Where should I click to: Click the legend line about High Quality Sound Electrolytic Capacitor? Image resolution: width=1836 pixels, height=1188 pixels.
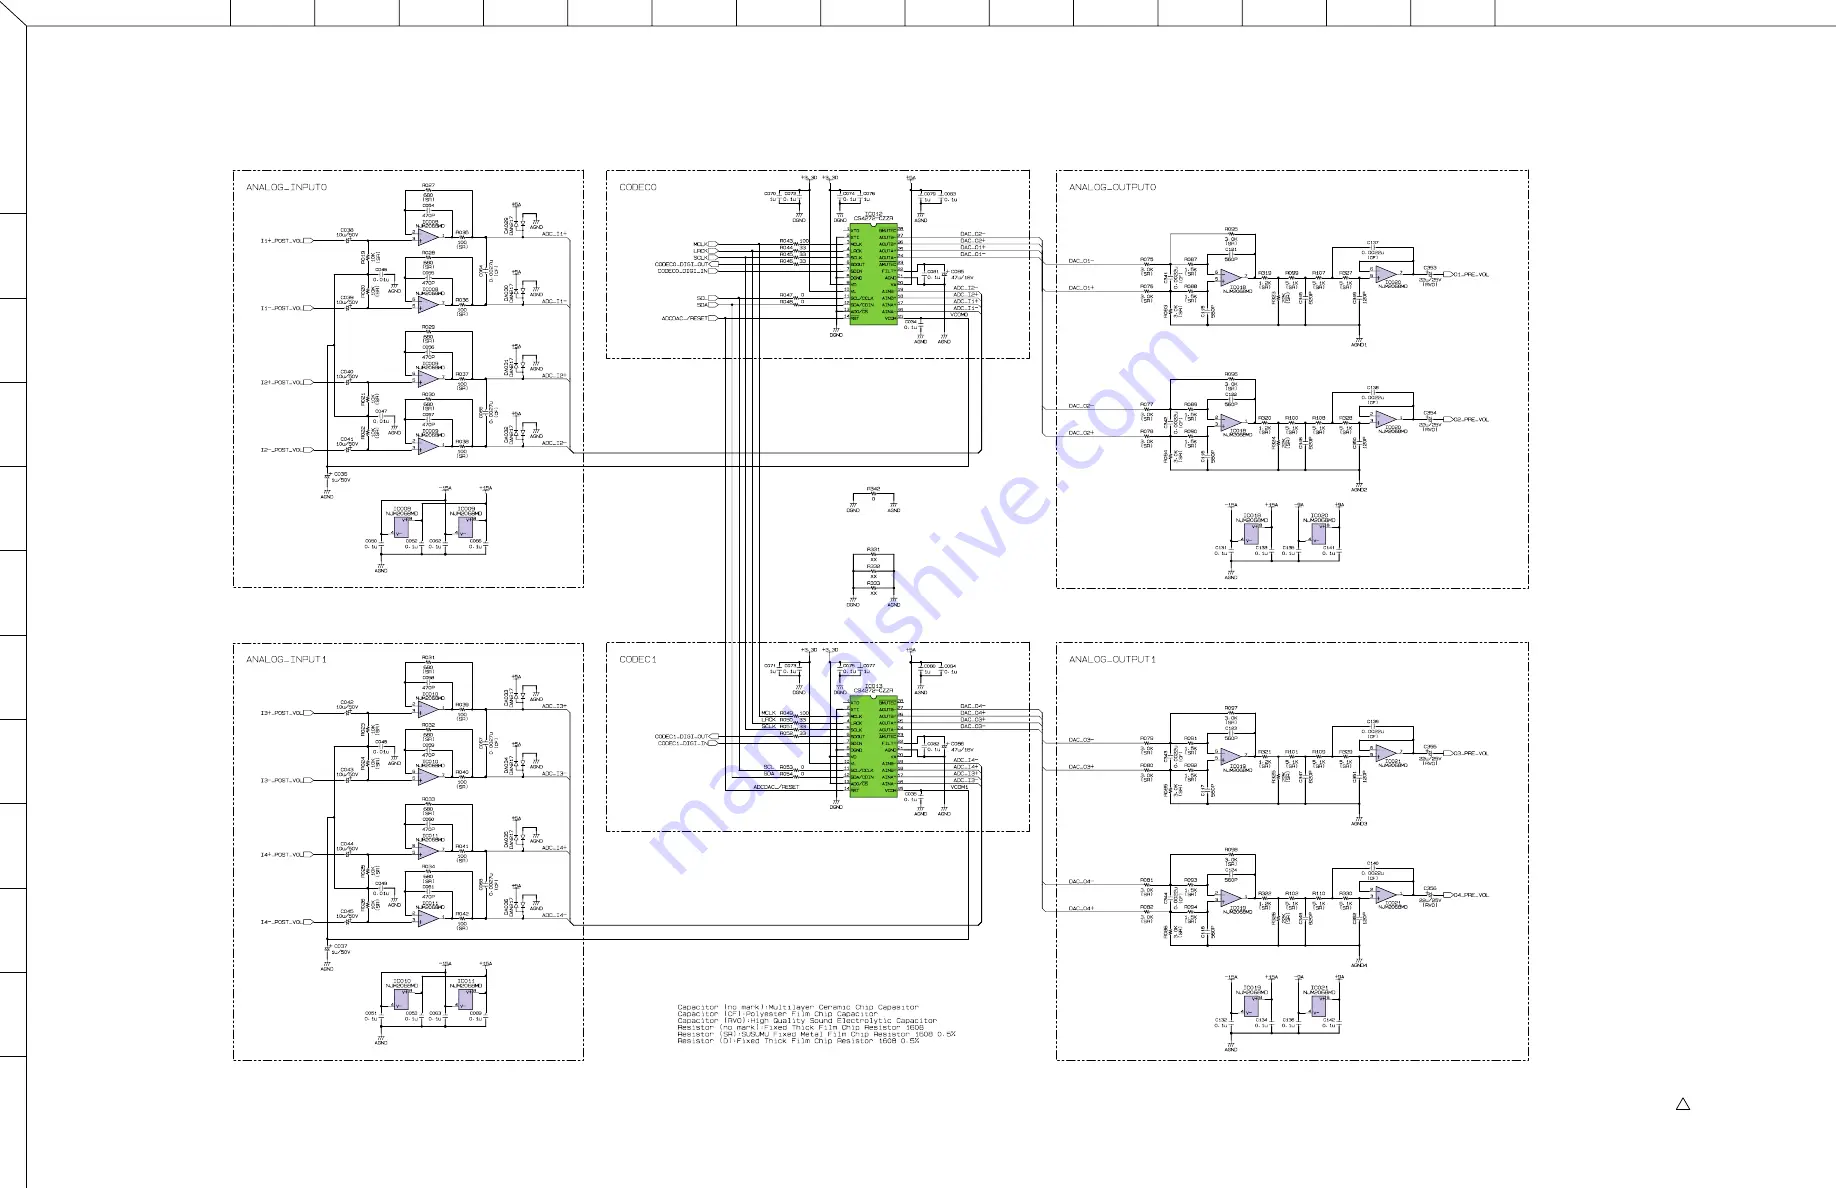pos(807,1021)
